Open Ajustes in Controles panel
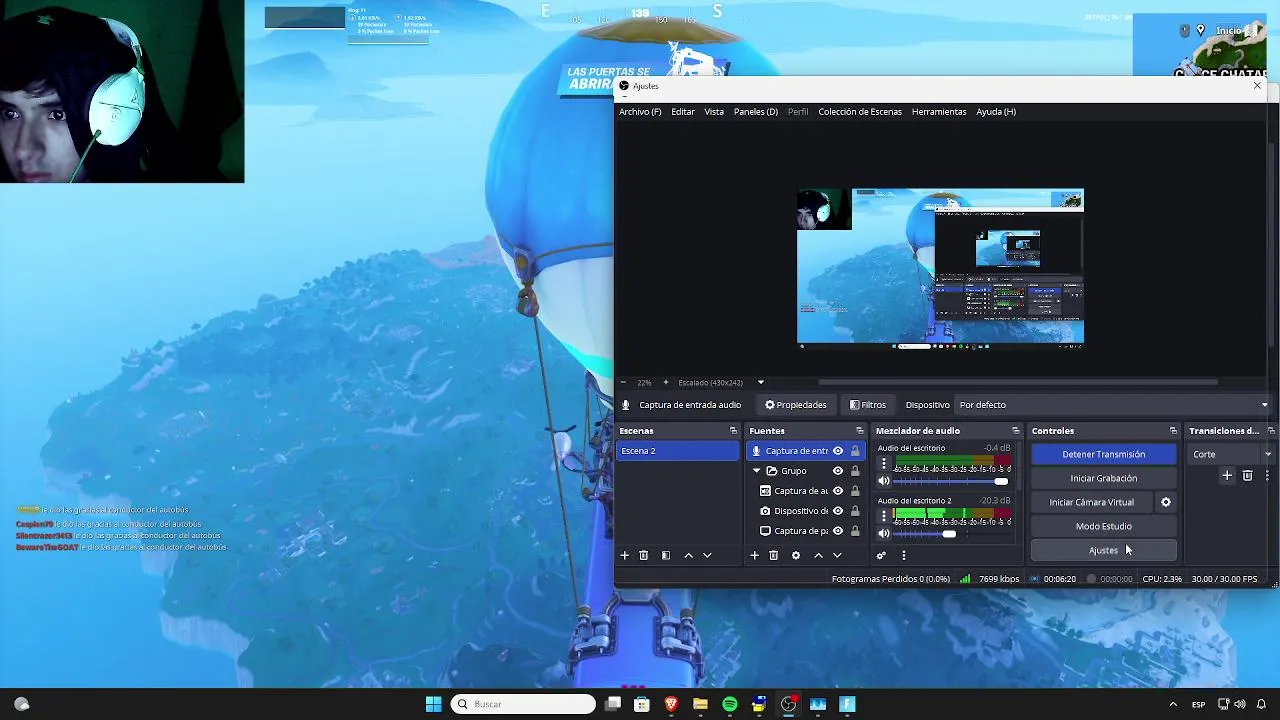Screen dimensions: 1280x720 [x=1104, y=550]
